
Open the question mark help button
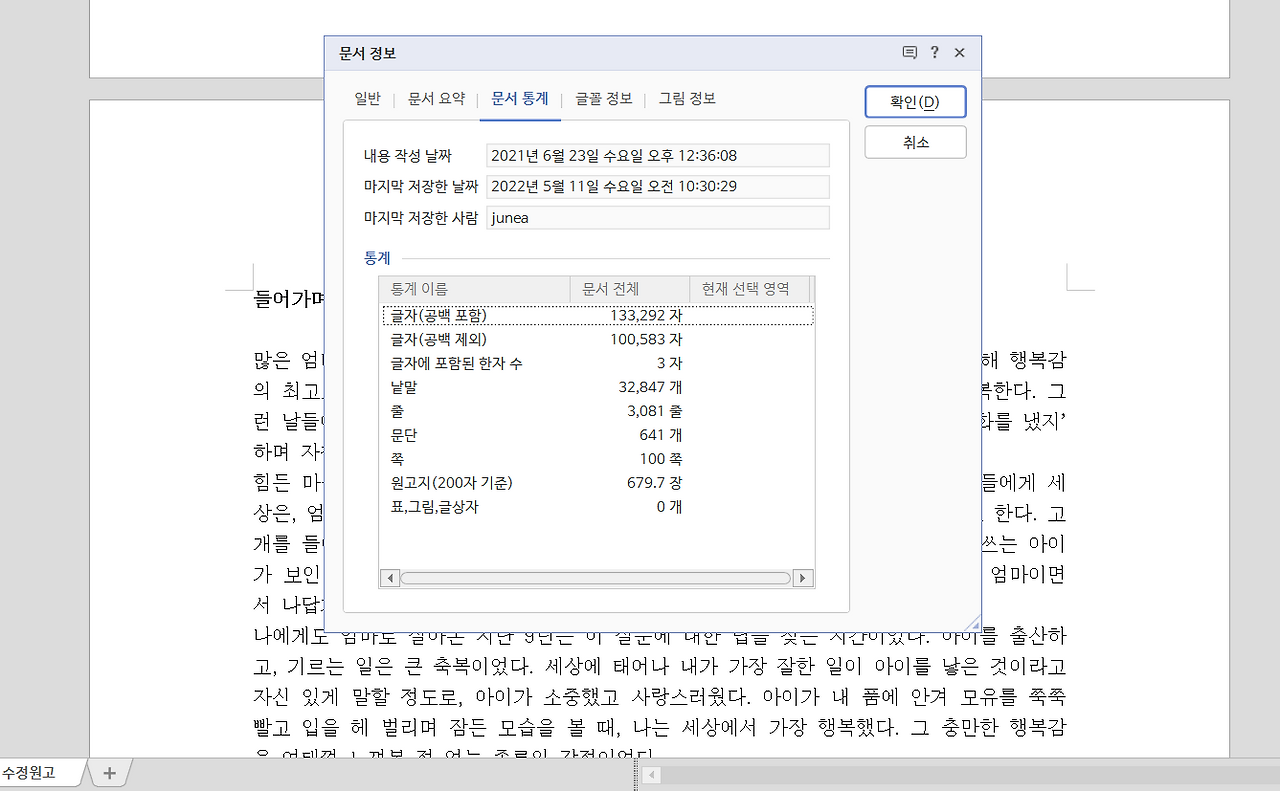(x=935, y=53)
